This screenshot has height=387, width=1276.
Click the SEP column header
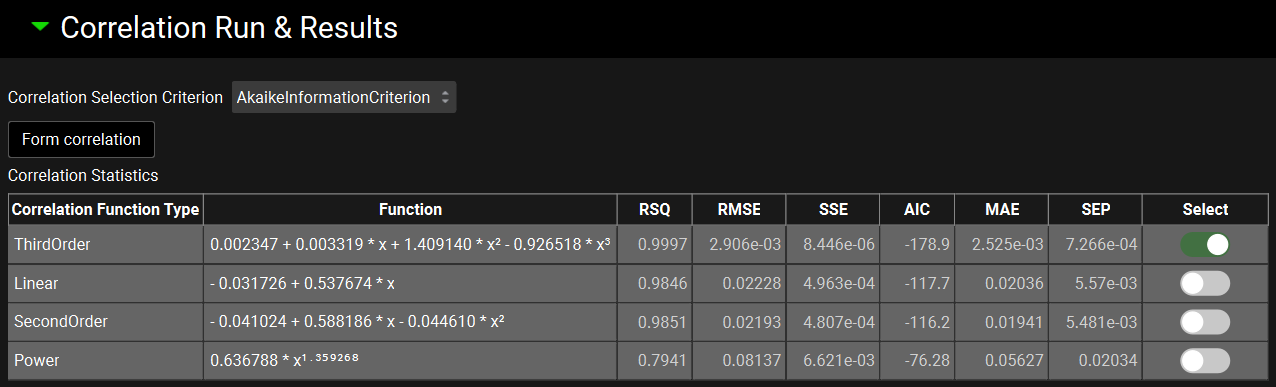point(1095,210)
